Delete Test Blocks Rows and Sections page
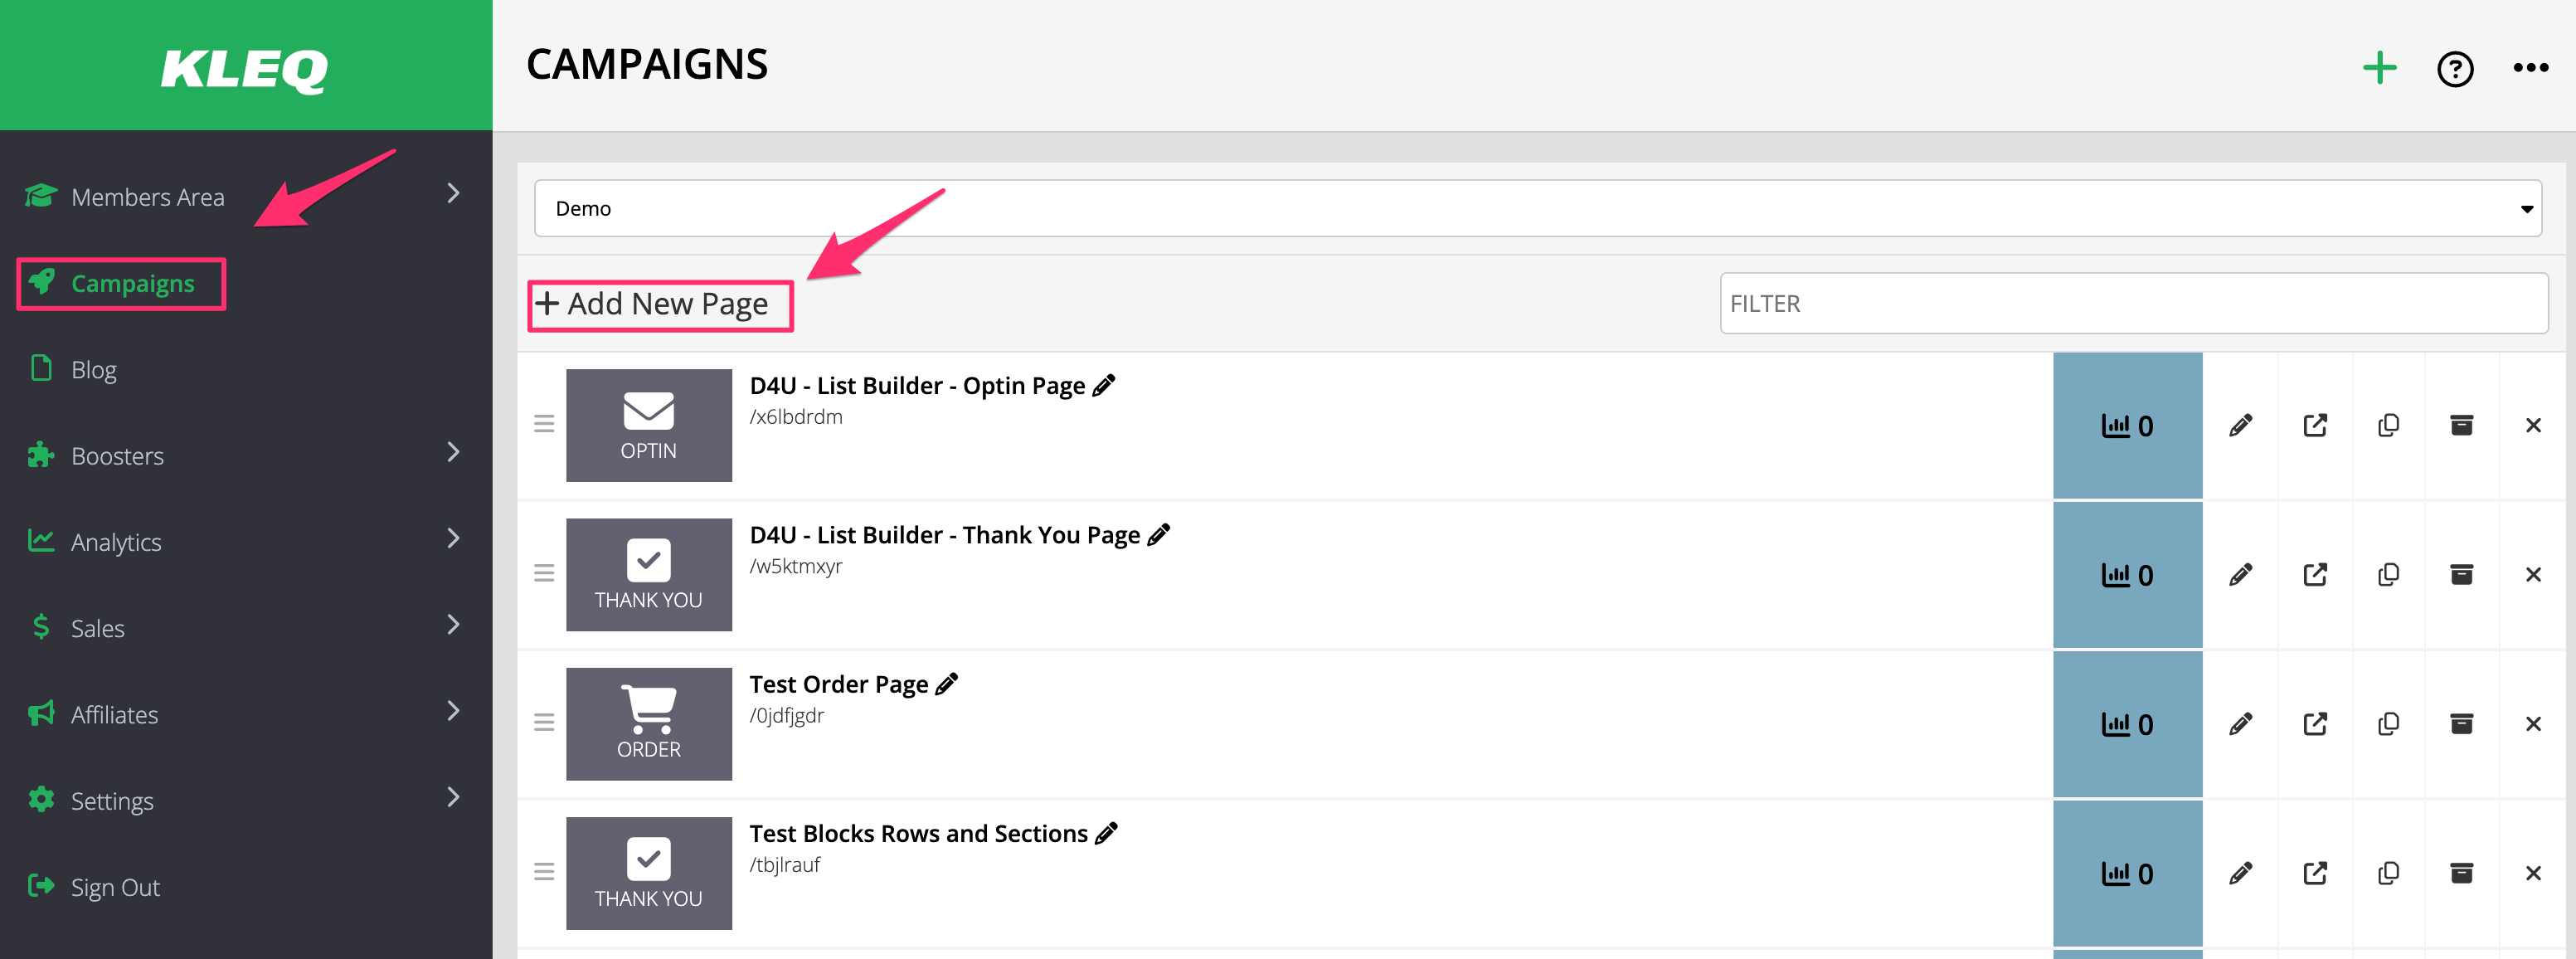The image size is (2576, 959). [x=2533, y=874]
